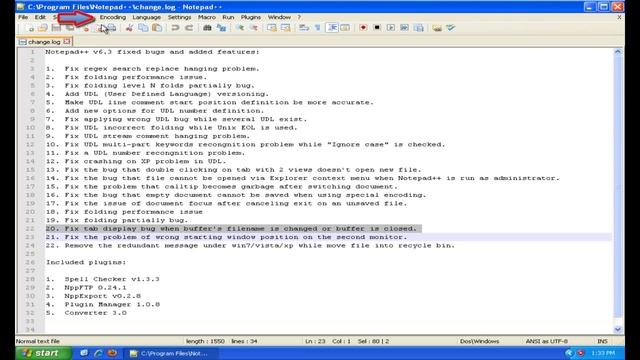Open the Windows Start button

click(x=44, y=353)
